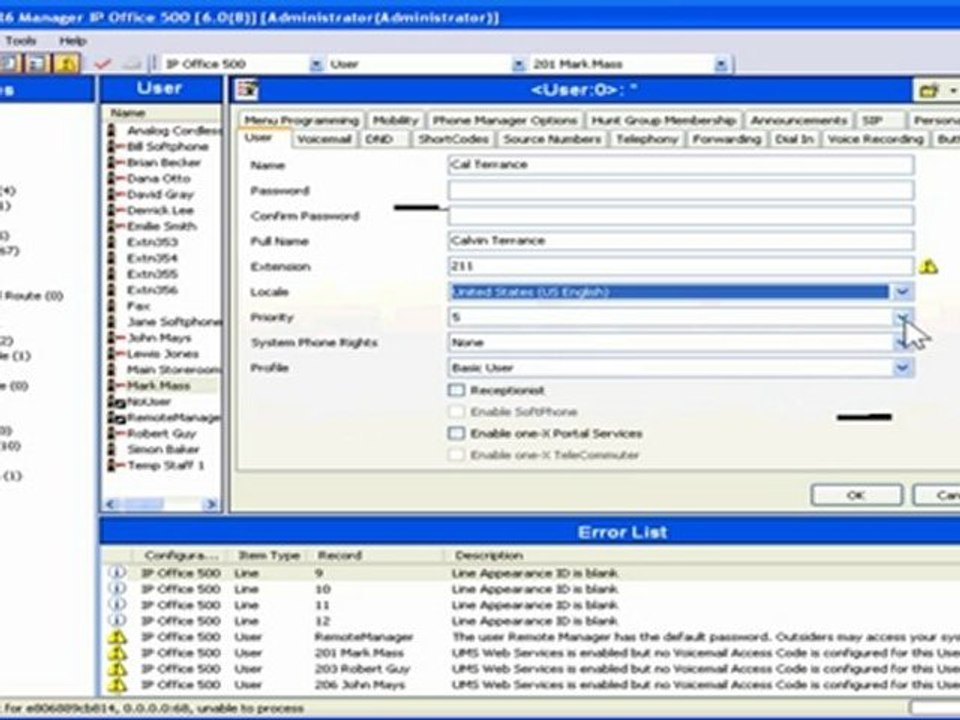Click the Name input field
Image resolution: width=960 pixels, height=720 pixels.
coord(681,164)
